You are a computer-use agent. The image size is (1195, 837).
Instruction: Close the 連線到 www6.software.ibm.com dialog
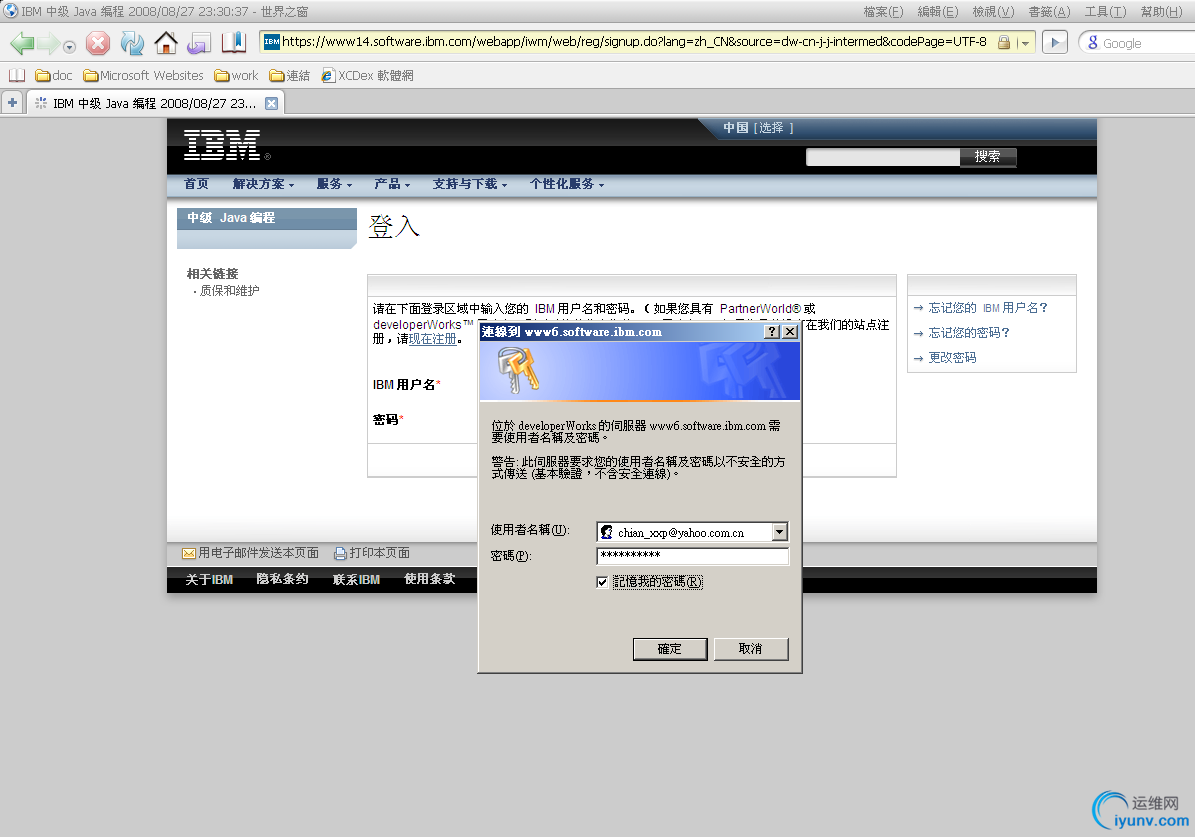coord(790,332)
